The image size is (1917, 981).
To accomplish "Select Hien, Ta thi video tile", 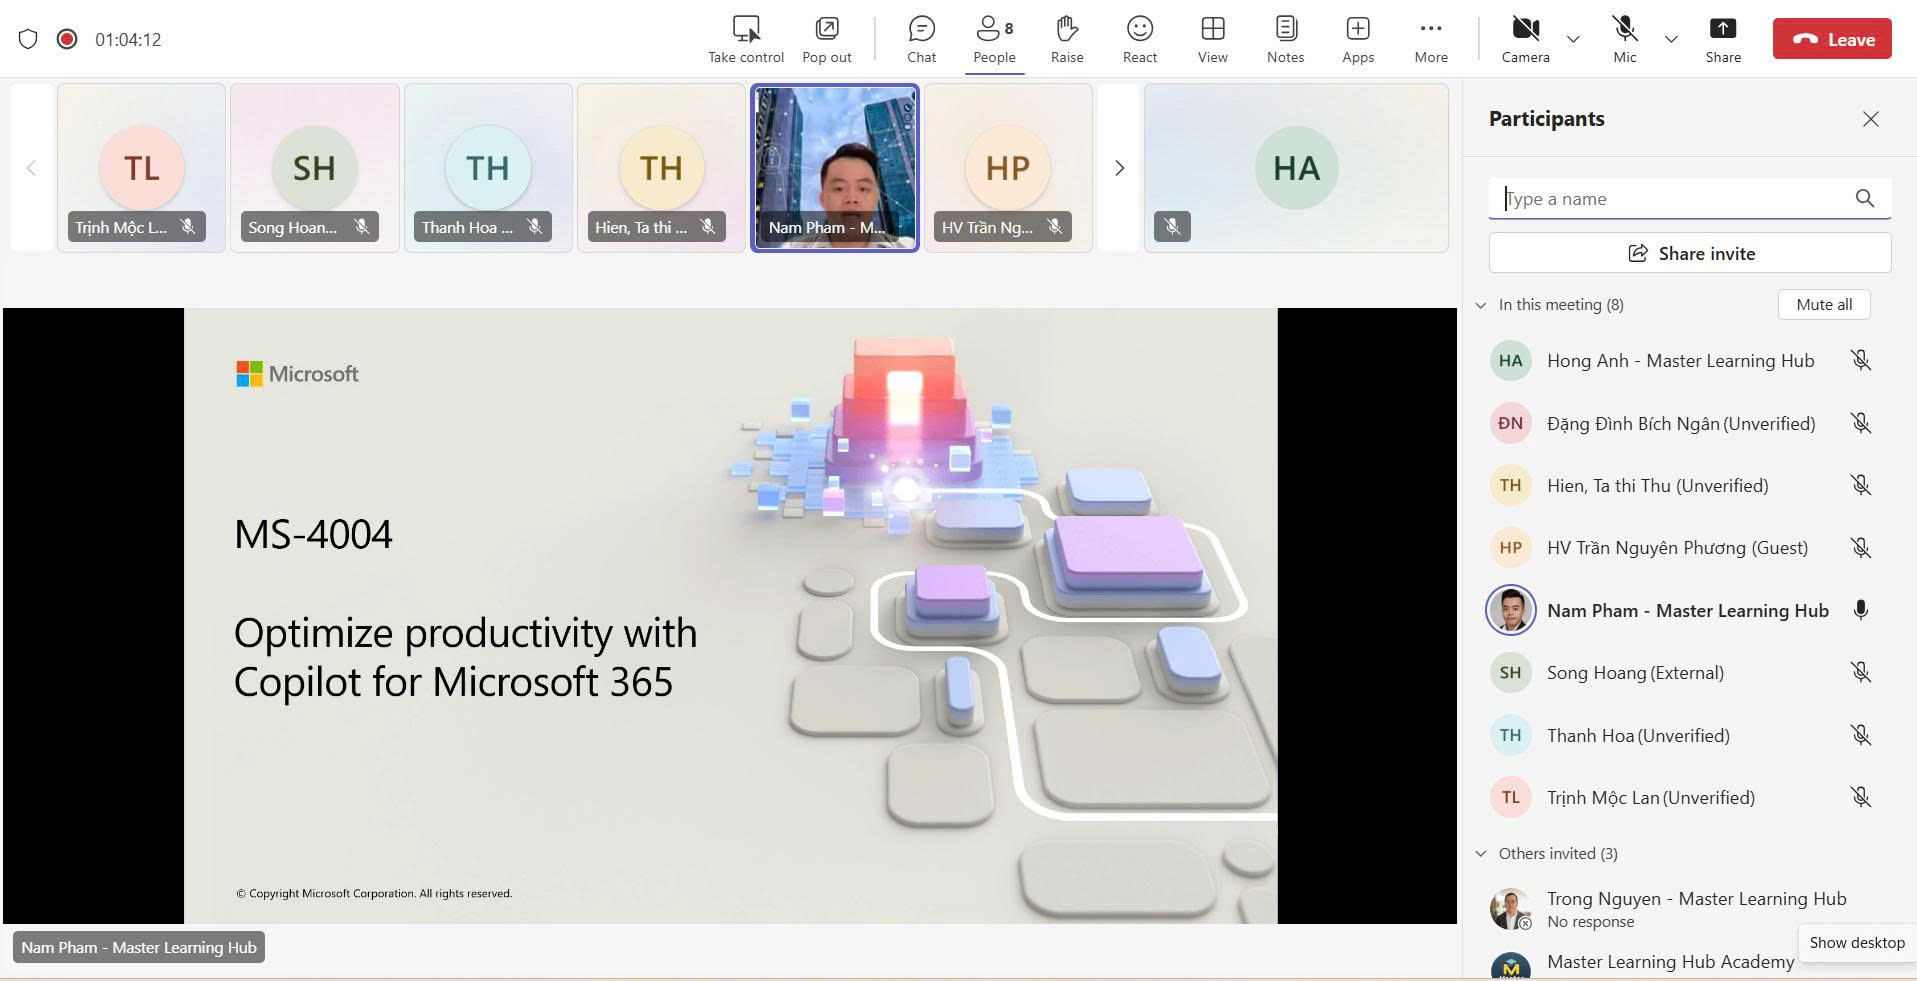I will [x=661, y=168].
